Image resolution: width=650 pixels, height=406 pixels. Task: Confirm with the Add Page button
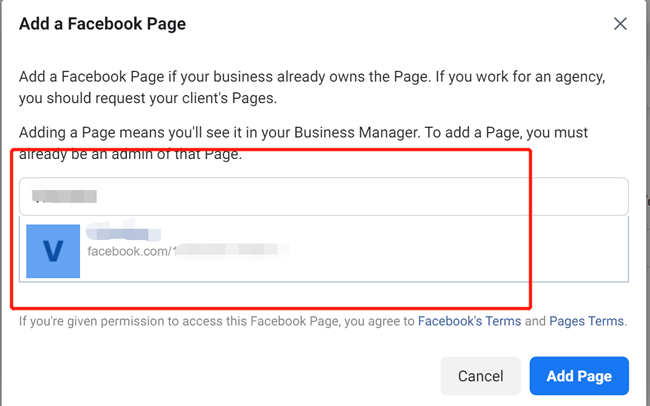click(579, 376)
